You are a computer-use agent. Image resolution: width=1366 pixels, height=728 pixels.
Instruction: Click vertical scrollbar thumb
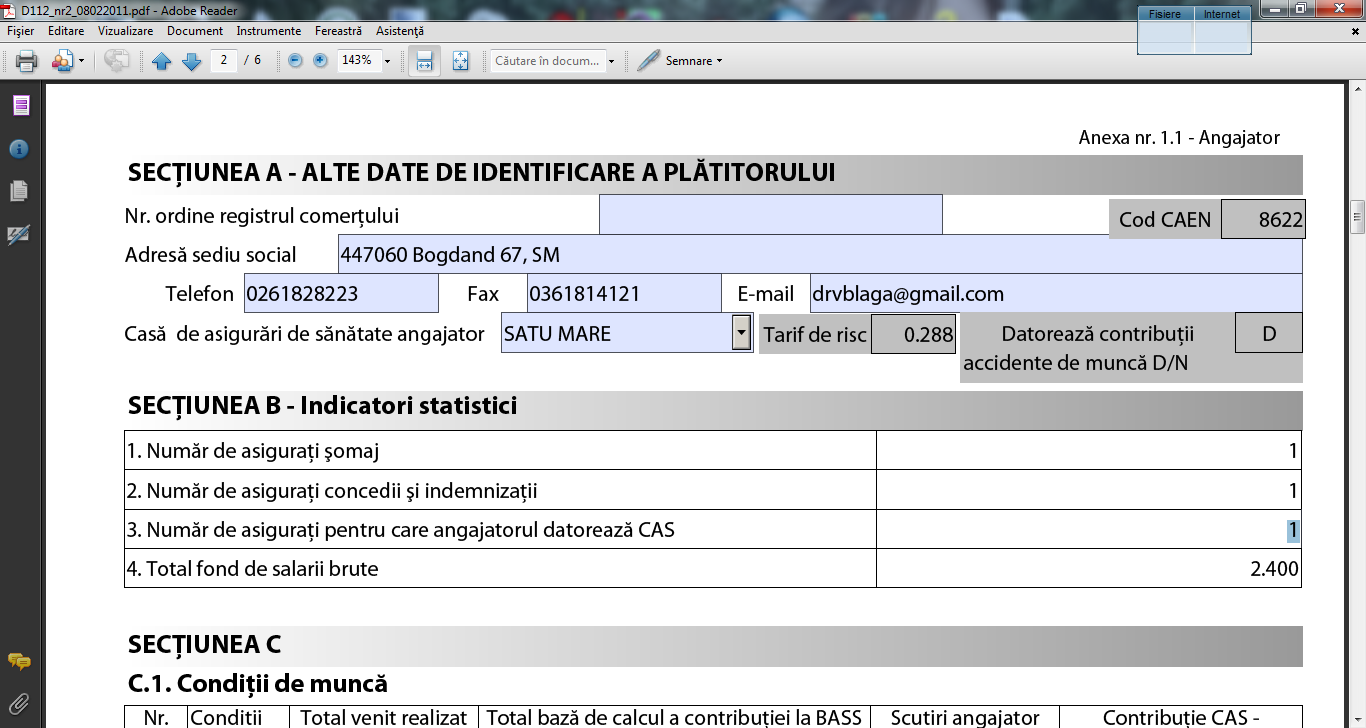(x=1358, y=217)
